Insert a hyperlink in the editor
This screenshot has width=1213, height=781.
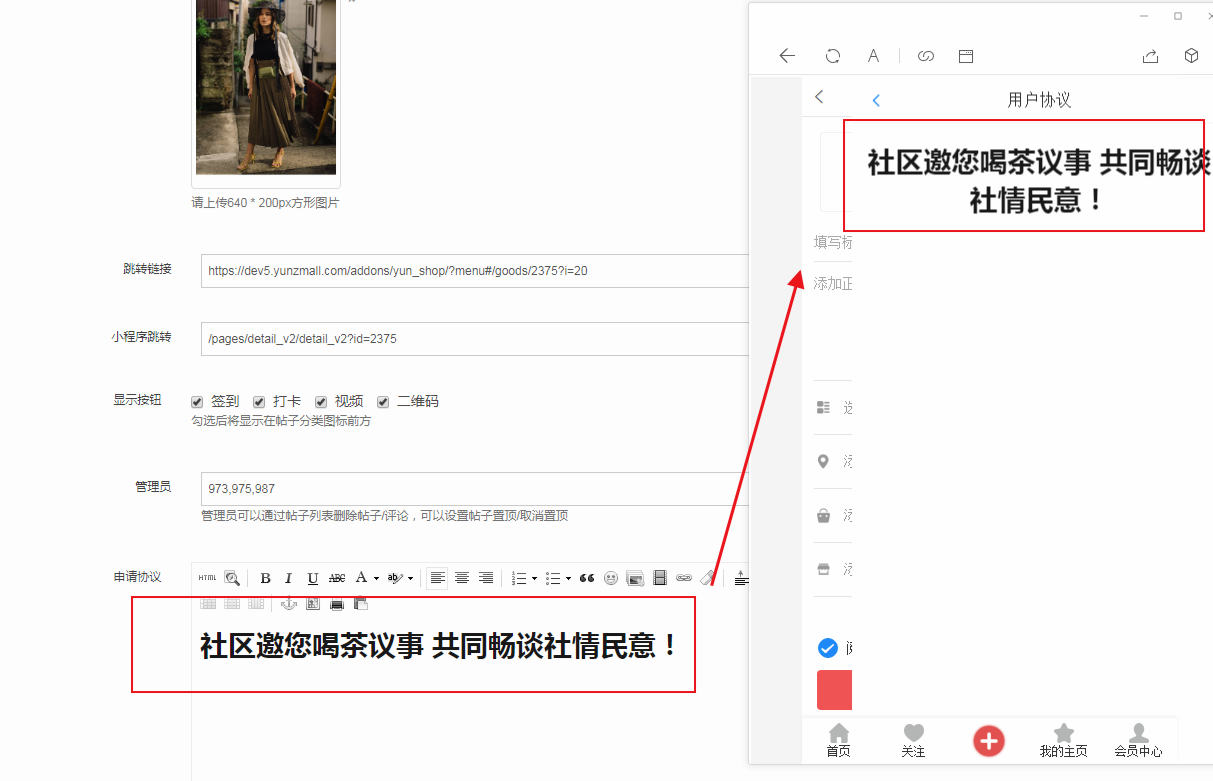click(684, 578)
